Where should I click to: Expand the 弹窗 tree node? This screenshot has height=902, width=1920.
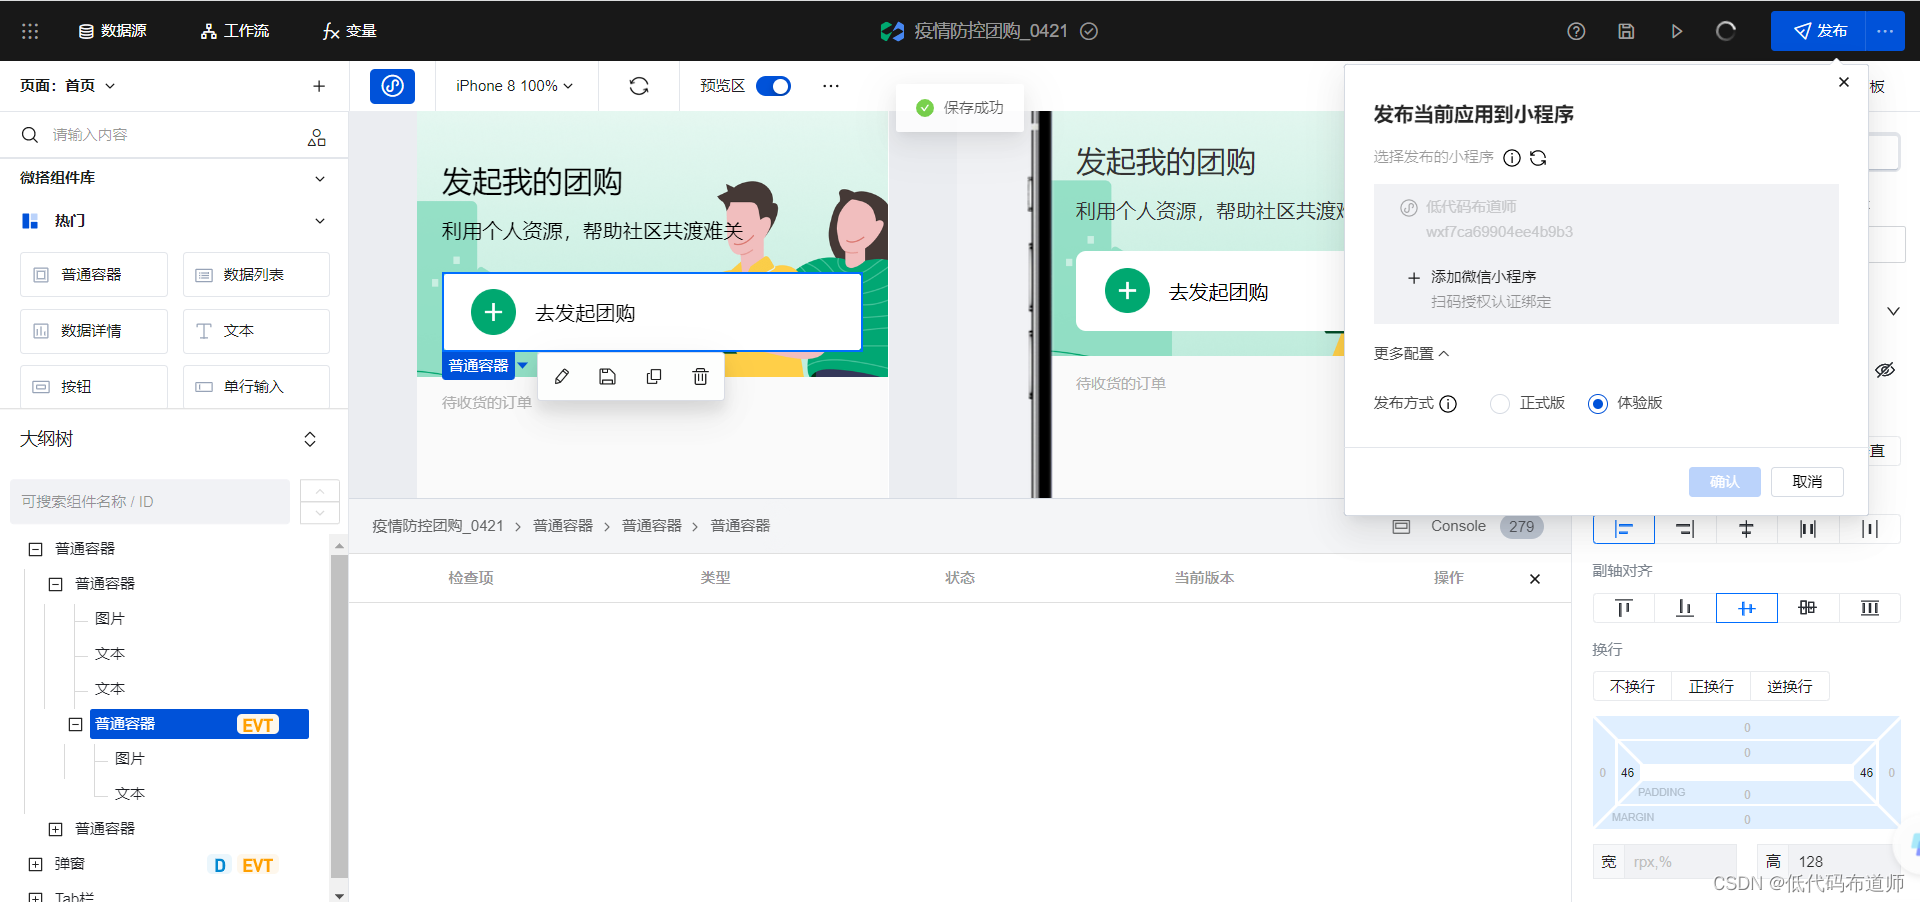[x=36, y=864]
